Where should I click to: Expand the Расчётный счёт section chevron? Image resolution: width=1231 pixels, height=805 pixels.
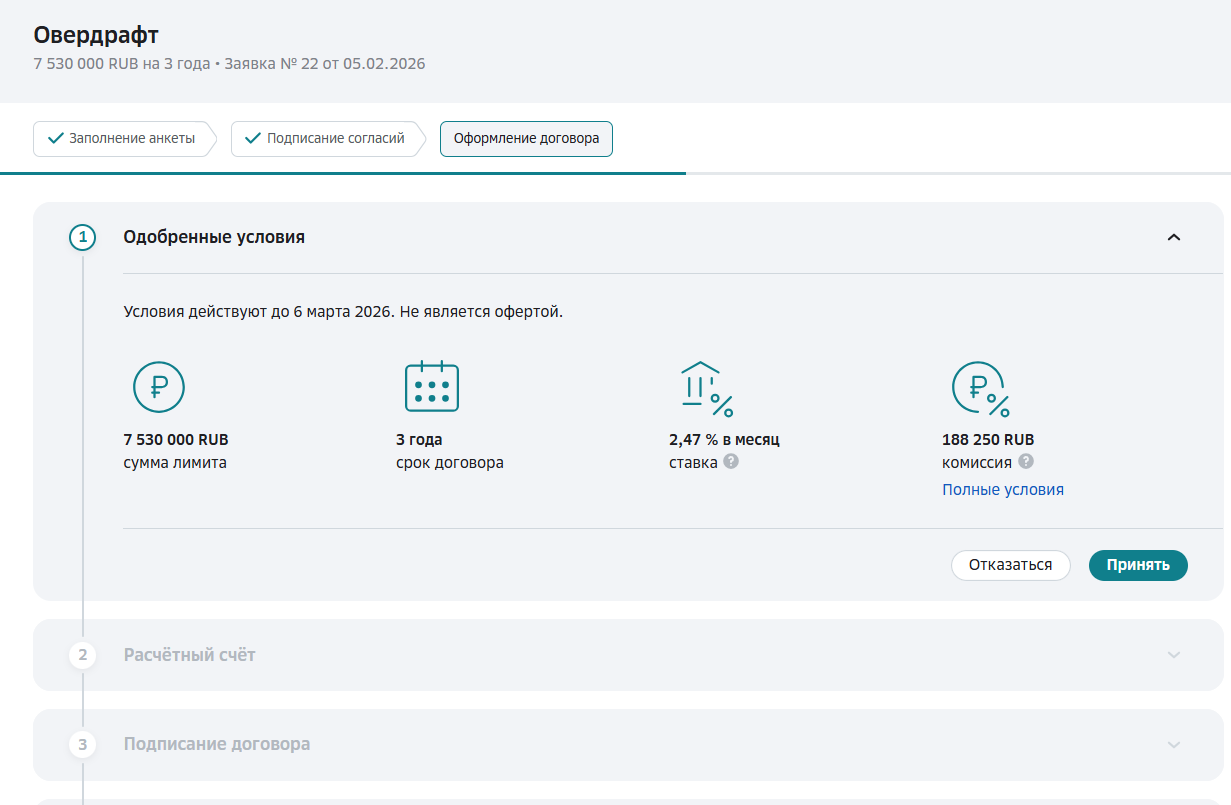click(1174, 655)
